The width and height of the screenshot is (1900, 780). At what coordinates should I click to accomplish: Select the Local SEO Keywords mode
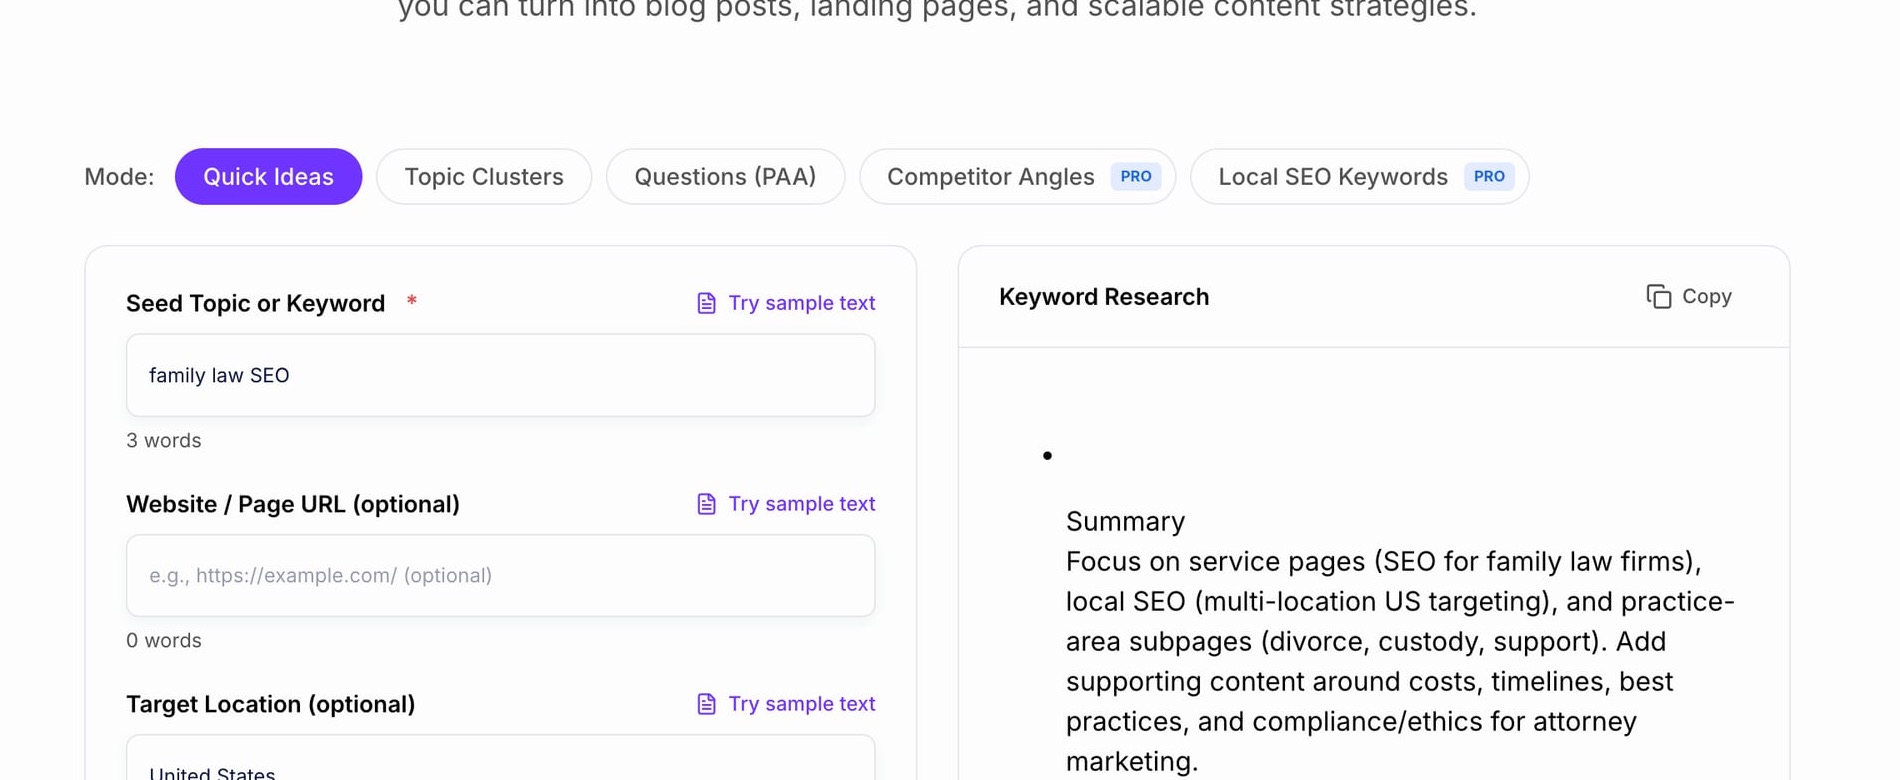point(1359,177)
